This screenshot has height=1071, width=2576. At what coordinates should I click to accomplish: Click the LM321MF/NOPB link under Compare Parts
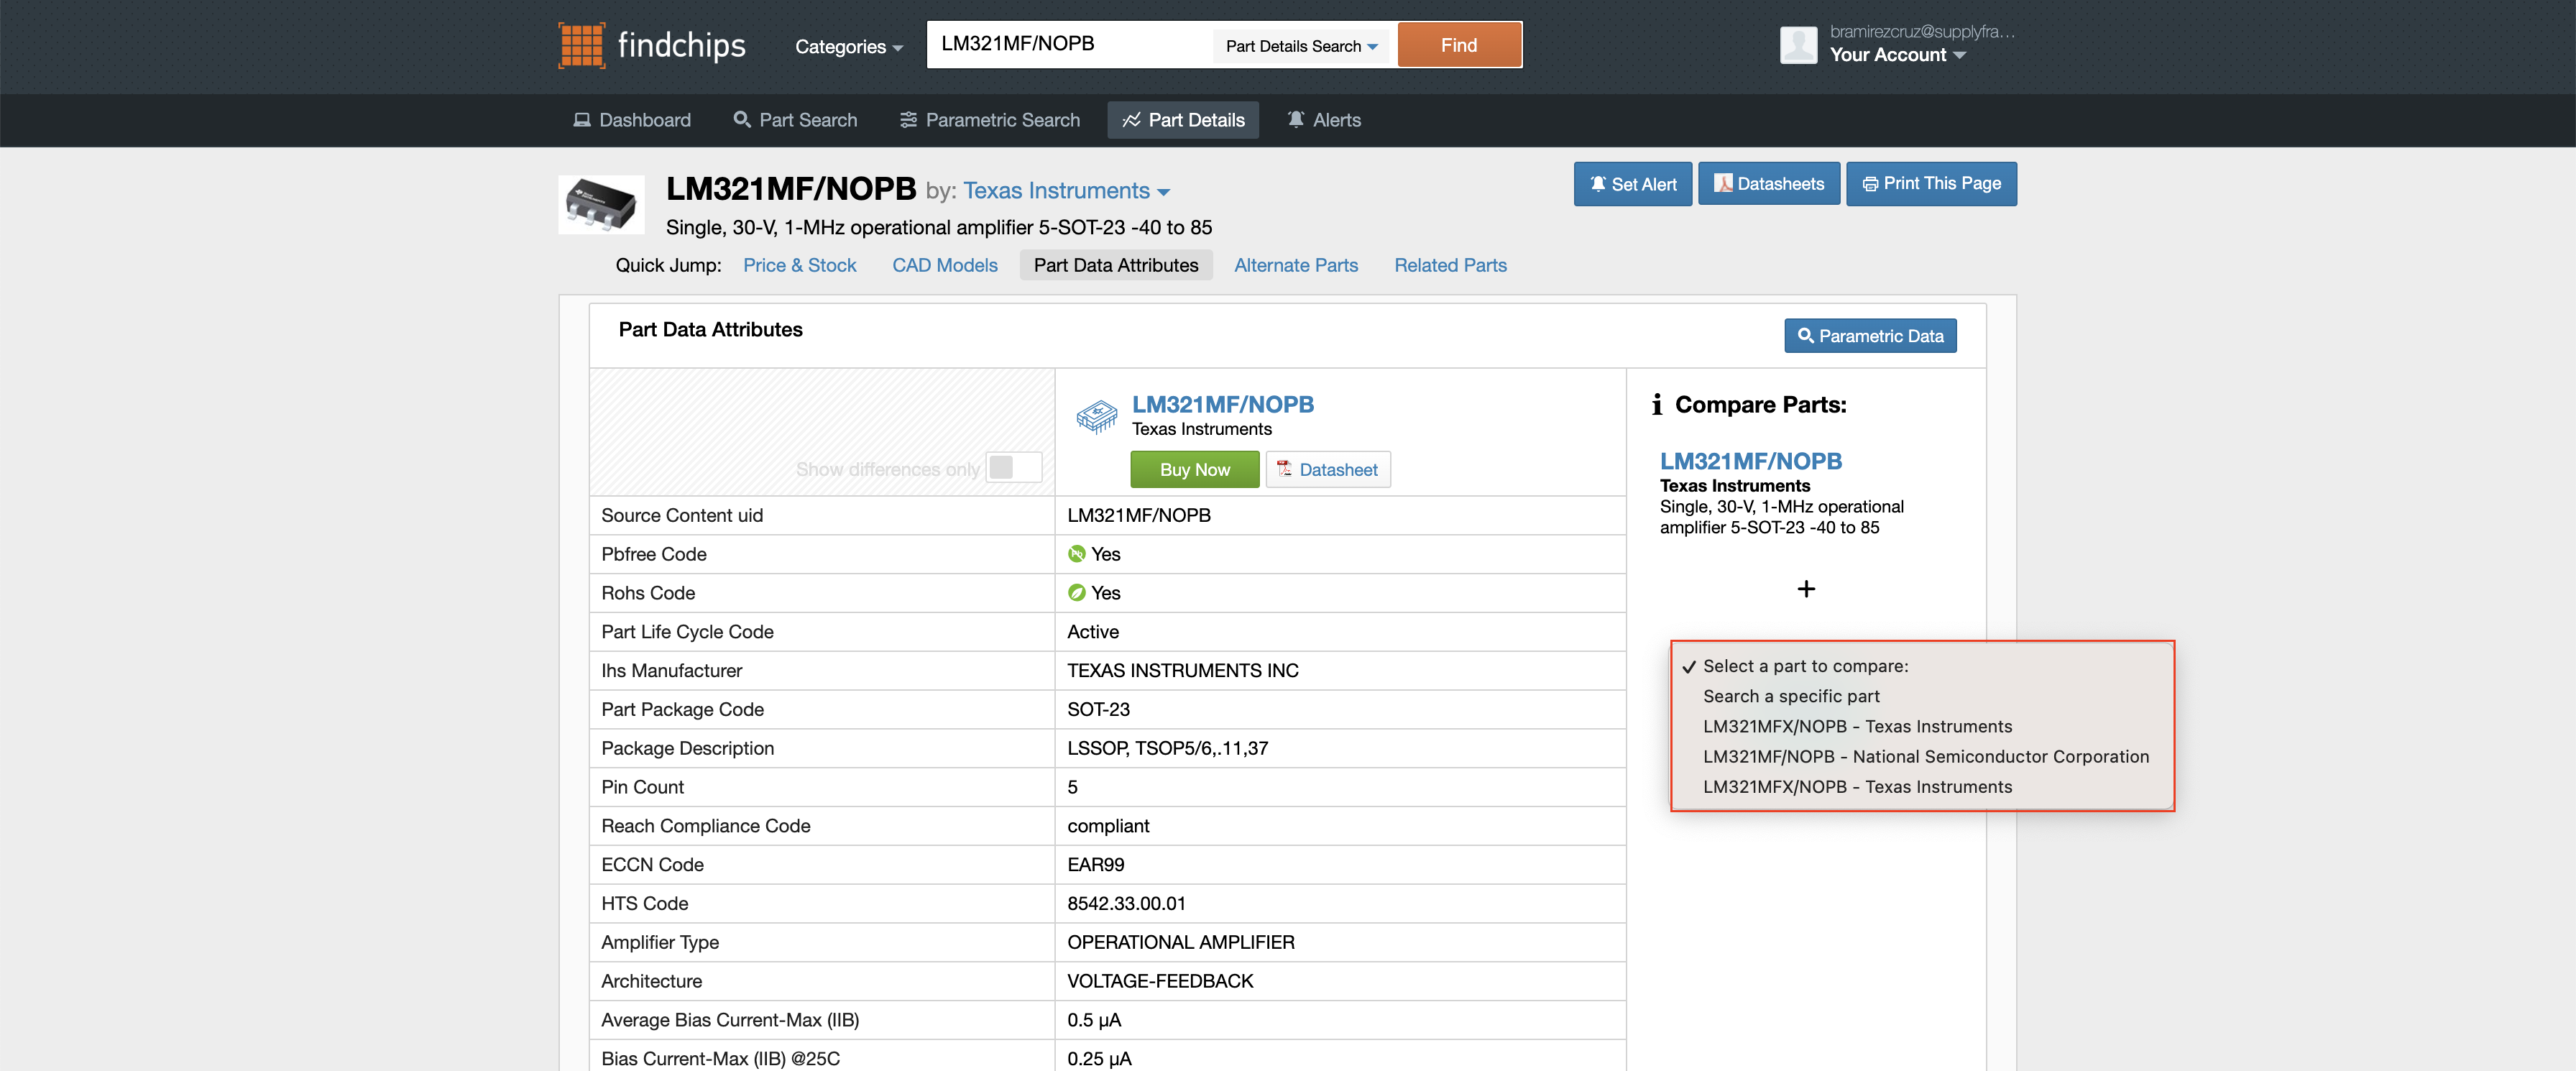[1750, 461]
